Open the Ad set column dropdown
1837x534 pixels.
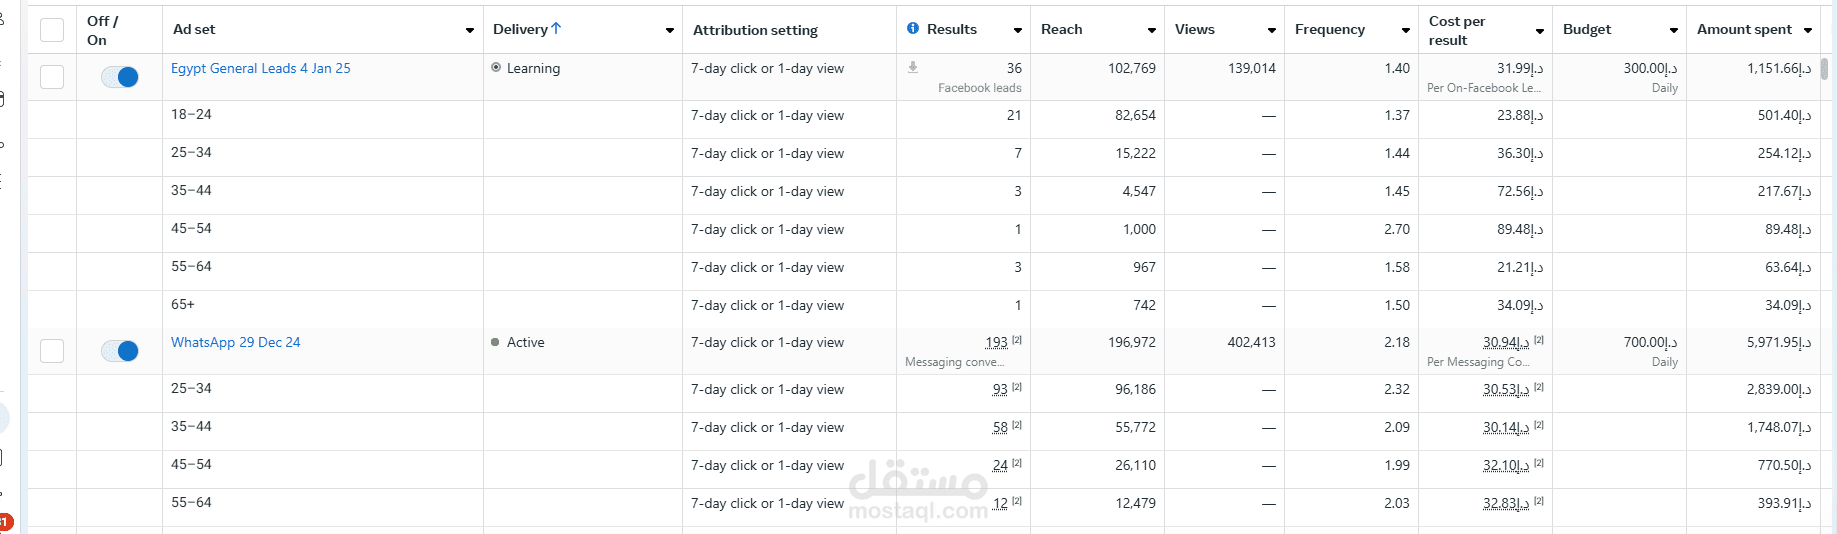point(470,31)
